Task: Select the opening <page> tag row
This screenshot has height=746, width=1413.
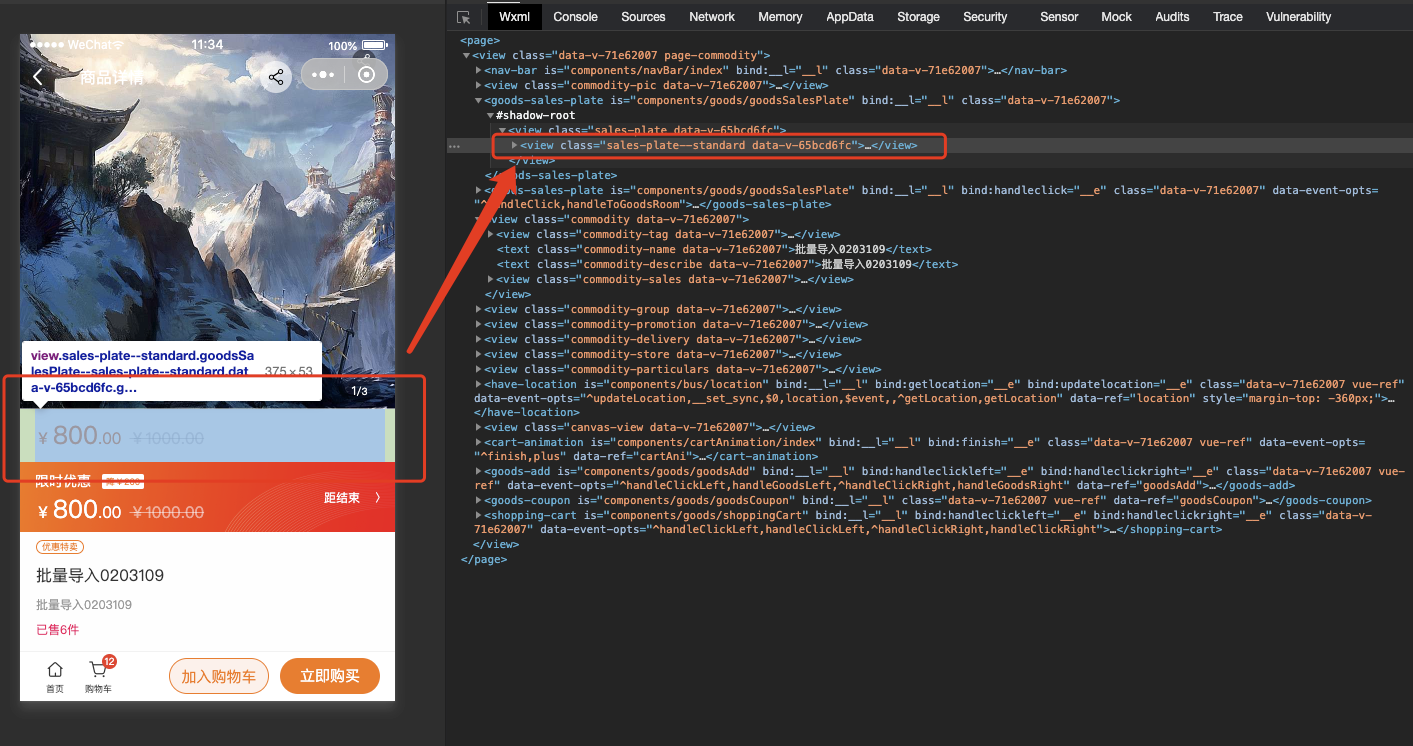Action: coord(481,41)
